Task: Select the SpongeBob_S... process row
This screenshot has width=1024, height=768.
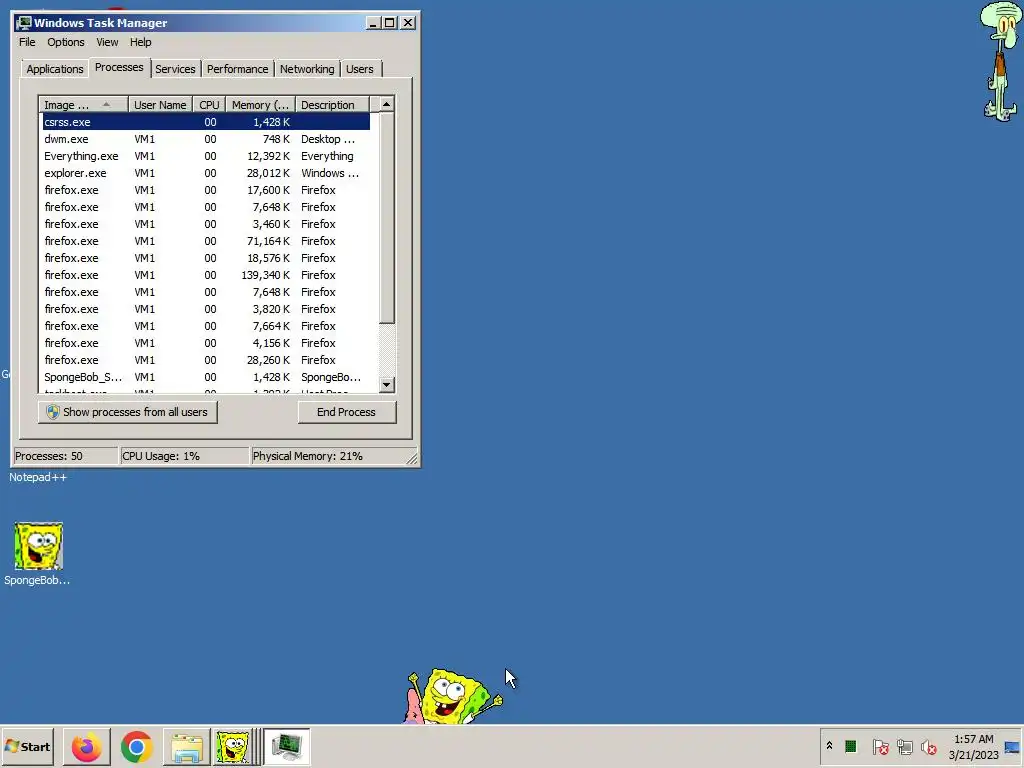Action: (x=206, y=377)
